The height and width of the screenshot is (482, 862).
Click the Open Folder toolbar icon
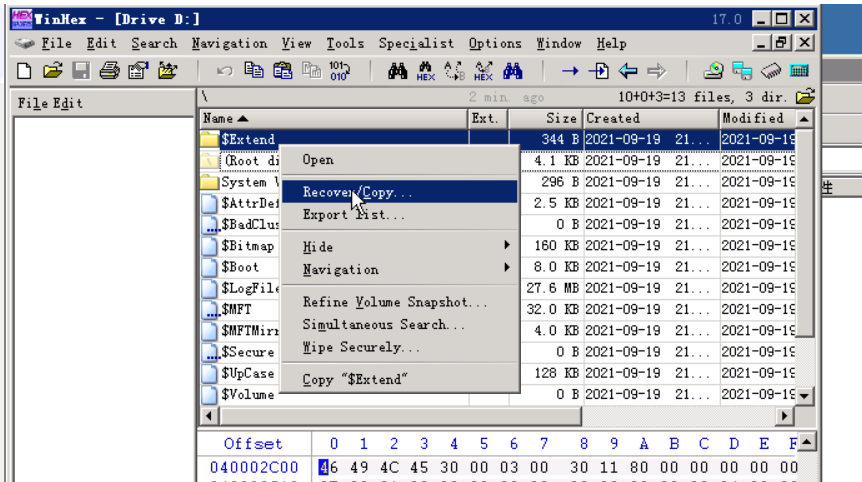168,71
